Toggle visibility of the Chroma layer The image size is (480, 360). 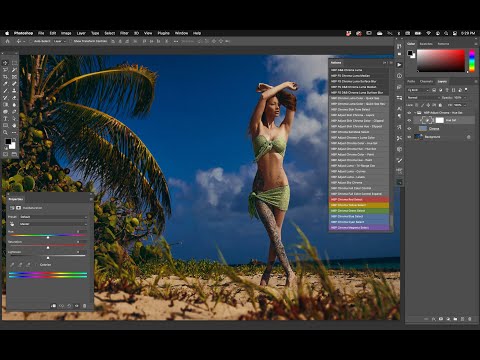409,129
